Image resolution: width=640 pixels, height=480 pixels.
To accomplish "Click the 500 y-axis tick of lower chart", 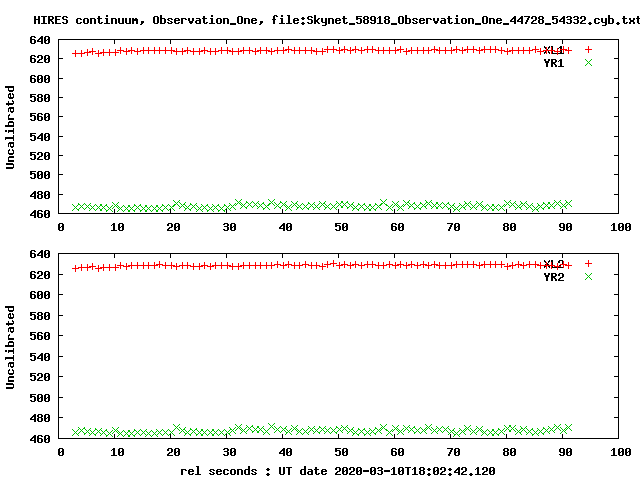I will coord(40,398).
